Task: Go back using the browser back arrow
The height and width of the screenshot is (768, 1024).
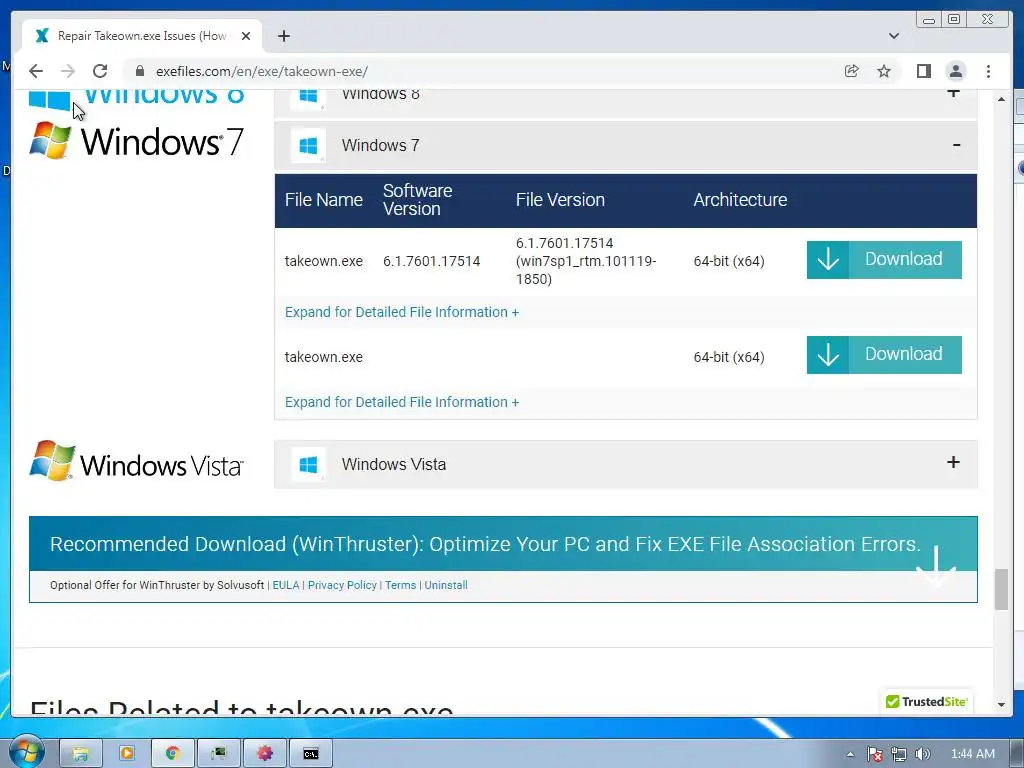Action: coord(36,71)
